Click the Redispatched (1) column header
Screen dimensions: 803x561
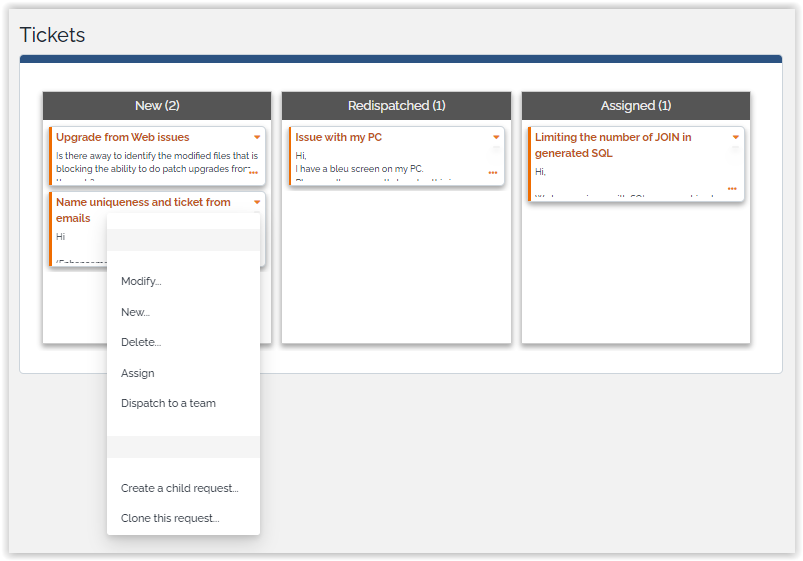point(396,105)
